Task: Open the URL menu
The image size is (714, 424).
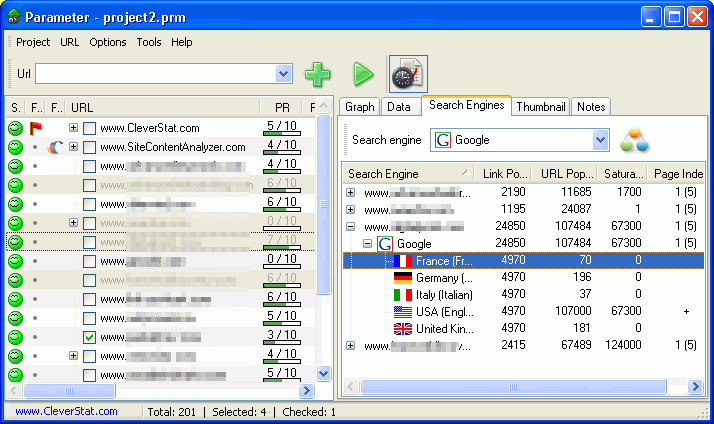Action: pyautogui.click(x=69, y=42)
